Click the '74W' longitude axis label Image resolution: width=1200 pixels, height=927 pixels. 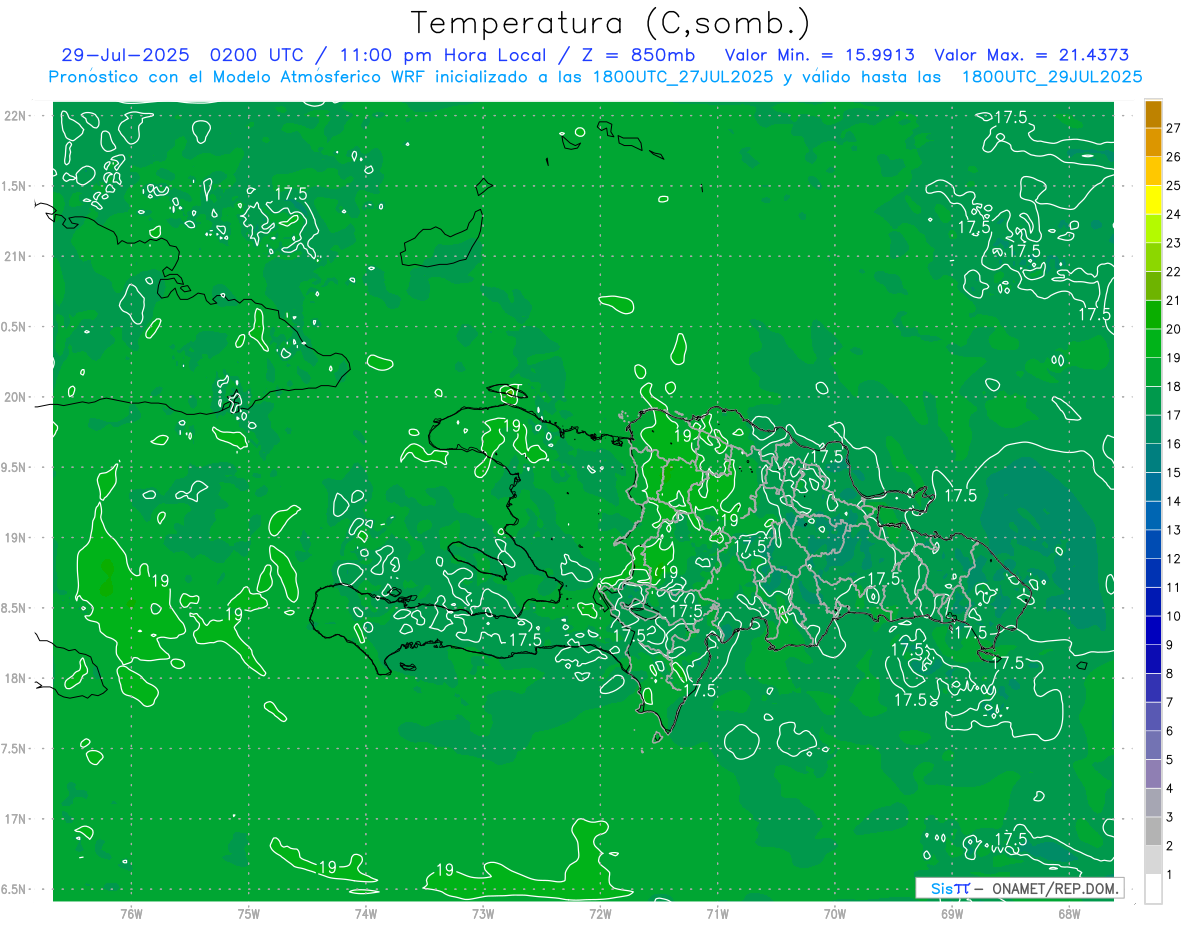click(365, 913)
